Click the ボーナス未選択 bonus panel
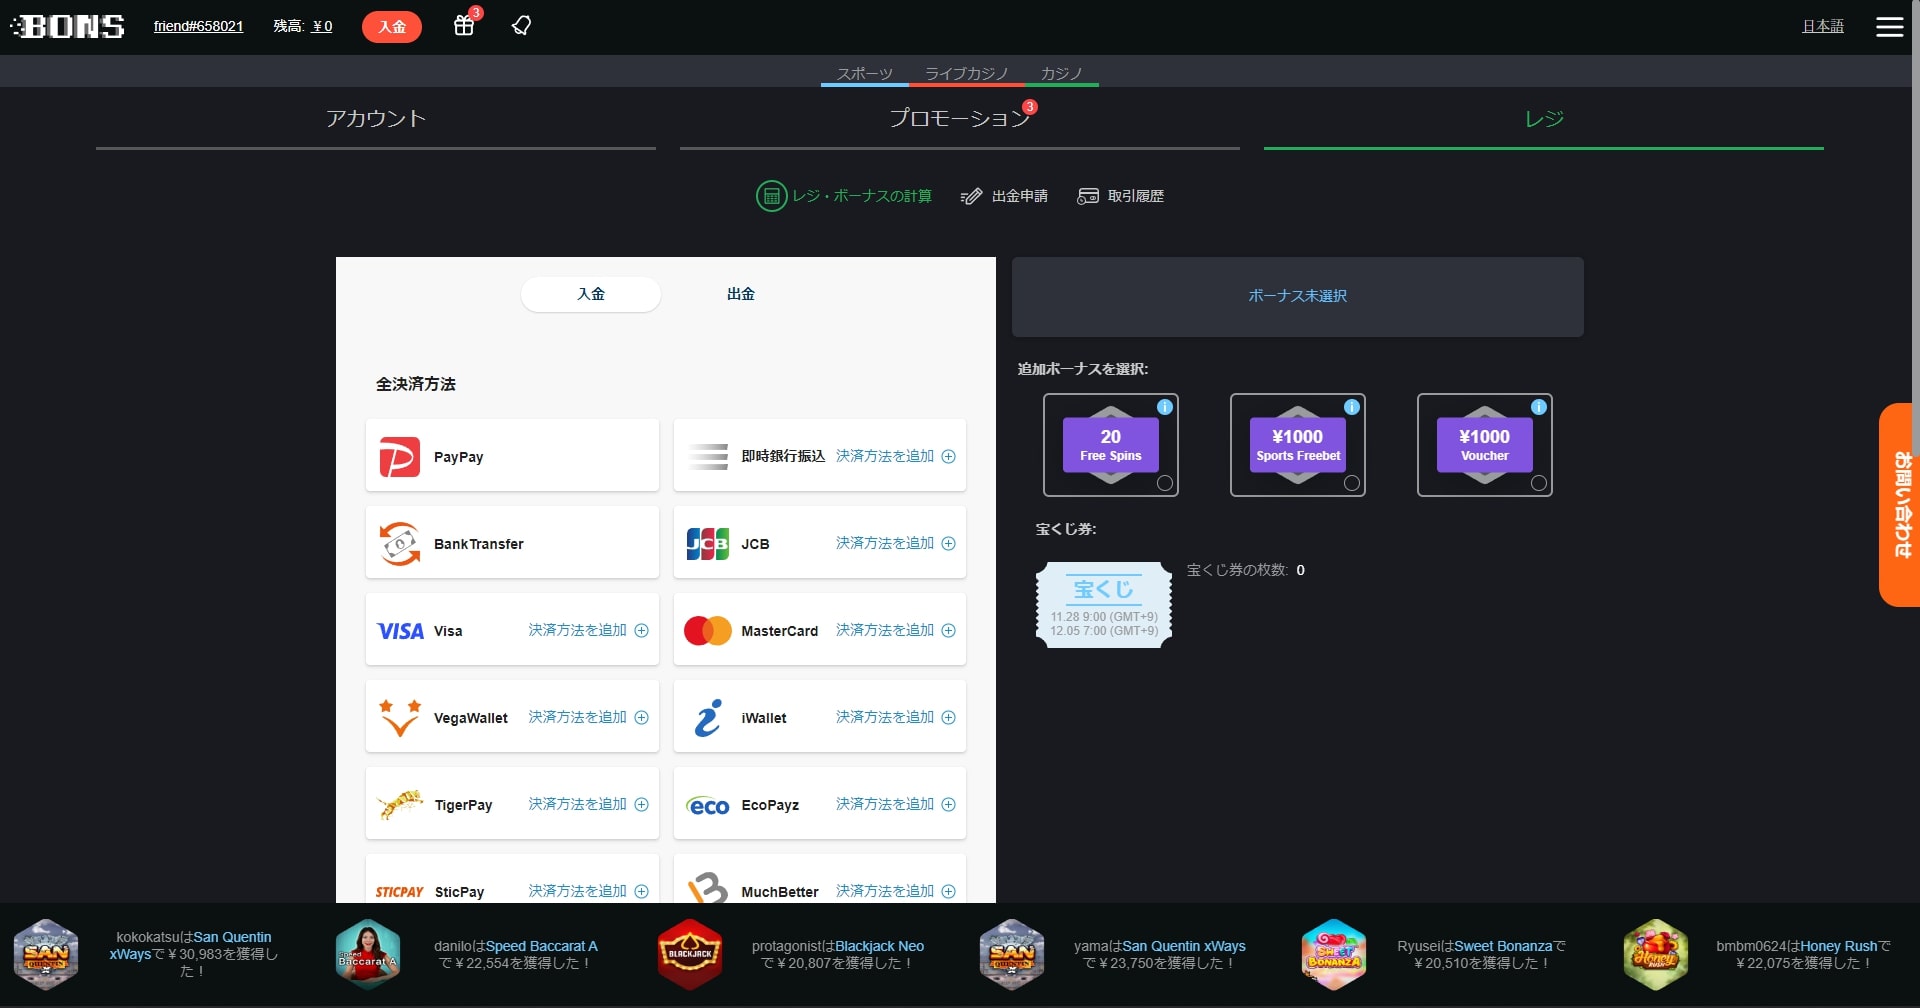 pyautogui.click(x=1298, y=297)
